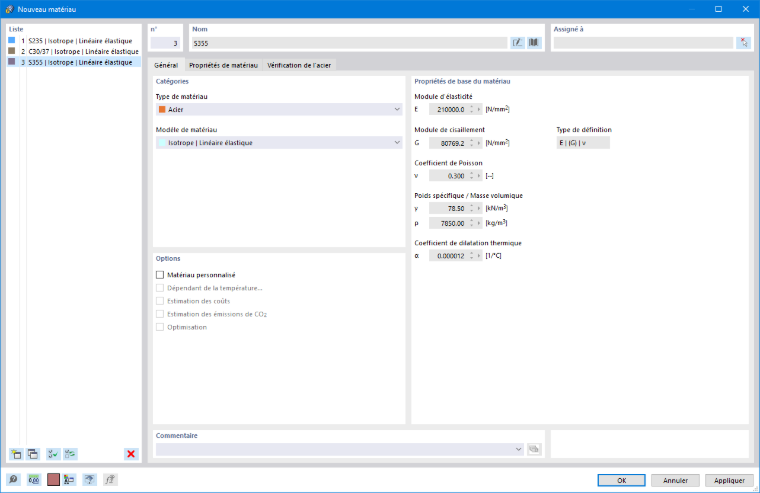This screenshot has height=493, width=760.
Task: Switch to the Propriétés de matériau tab
Action: coord(223,65)
